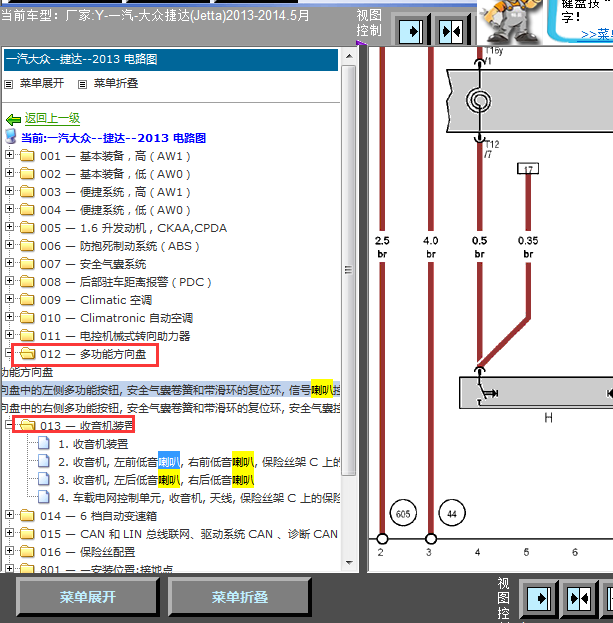Click computer icon beside 当前 heading
This screenshot has width=613, height=623.
(10, 136)
